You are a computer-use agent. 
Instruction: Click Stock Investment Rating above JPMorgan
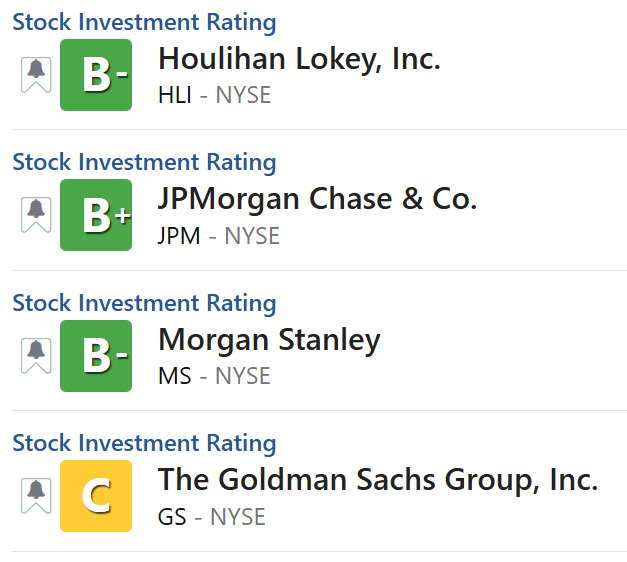tap(144, 162)
